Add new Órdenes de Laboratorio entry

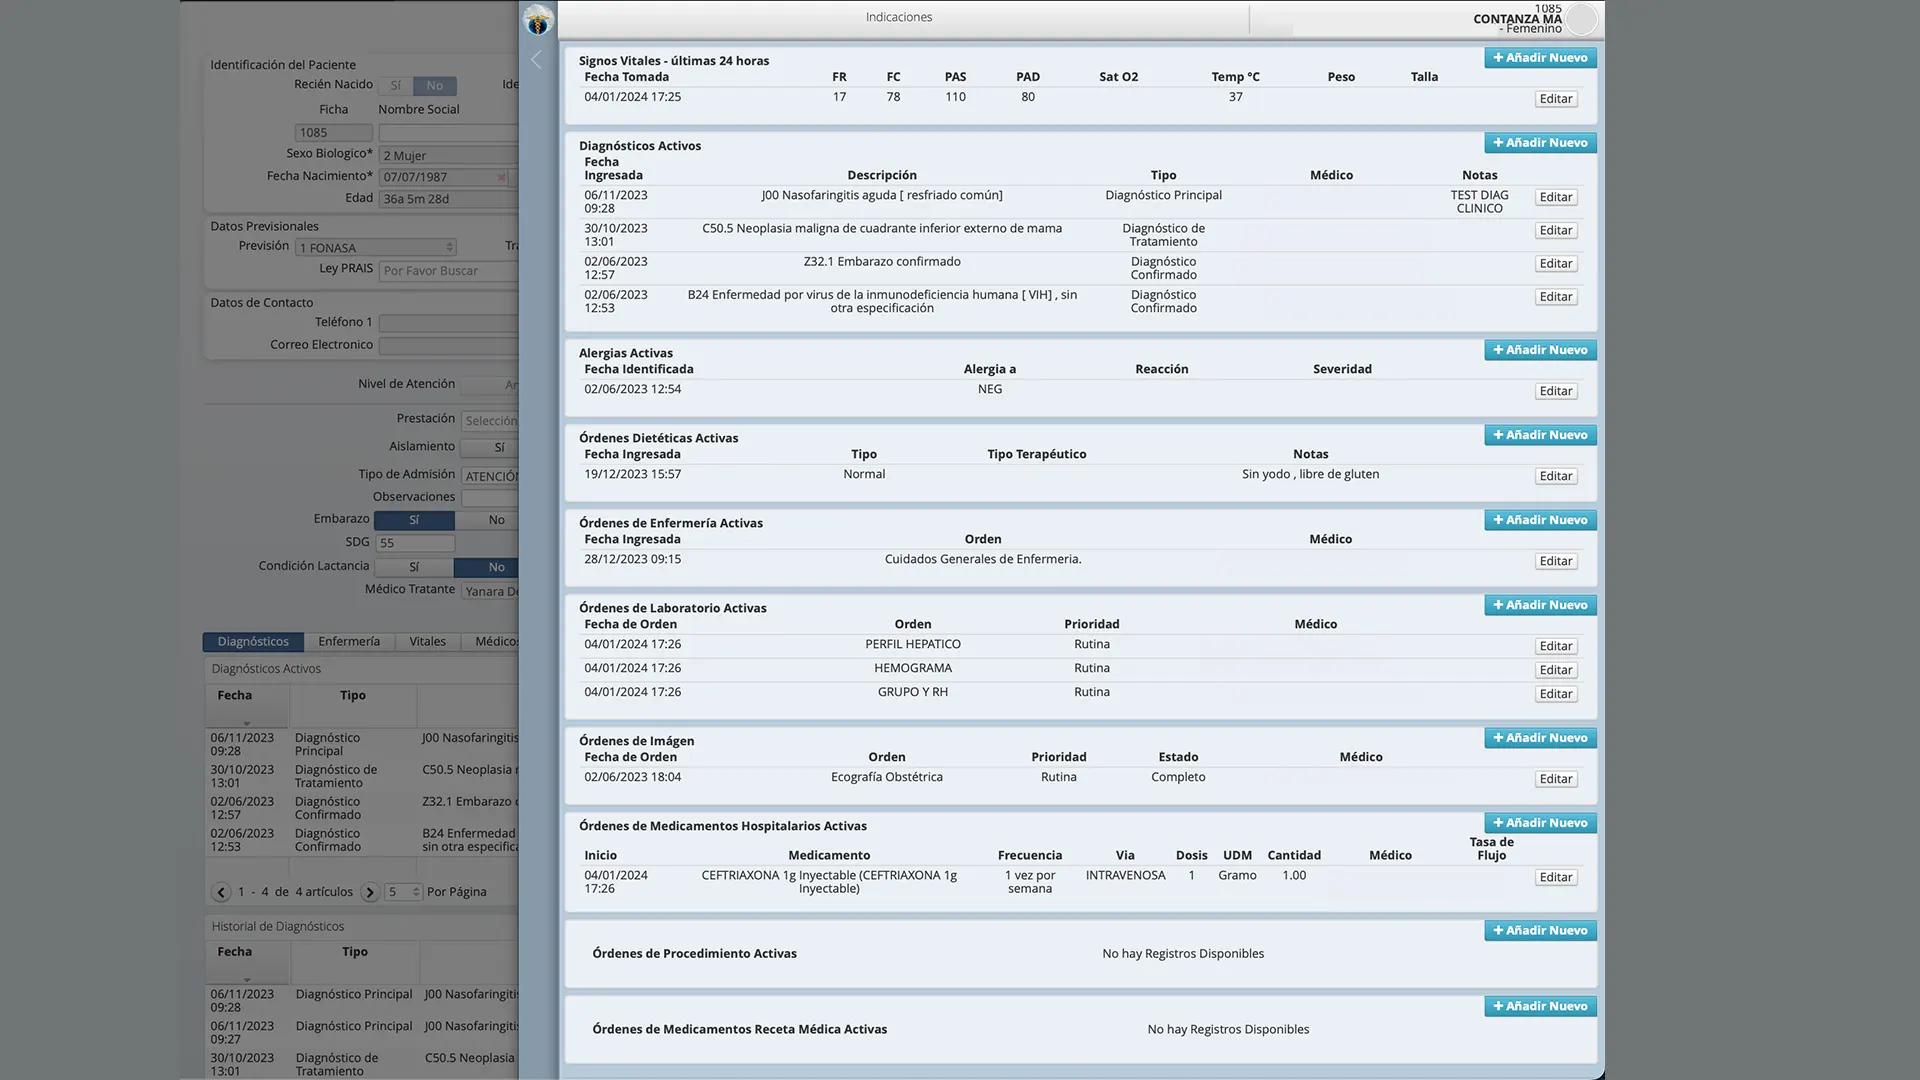click(x=1540, y=605)
